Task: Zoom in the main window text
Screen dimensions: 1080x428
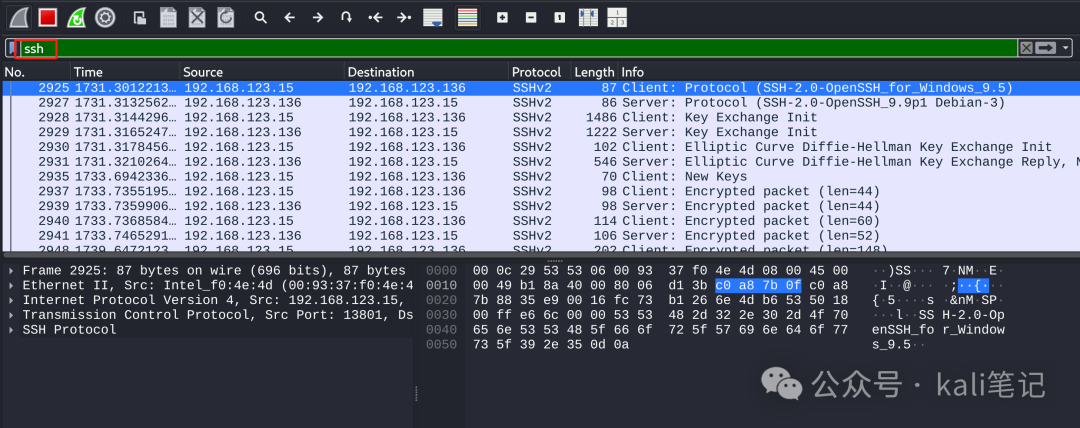Action: pos(502,17)
